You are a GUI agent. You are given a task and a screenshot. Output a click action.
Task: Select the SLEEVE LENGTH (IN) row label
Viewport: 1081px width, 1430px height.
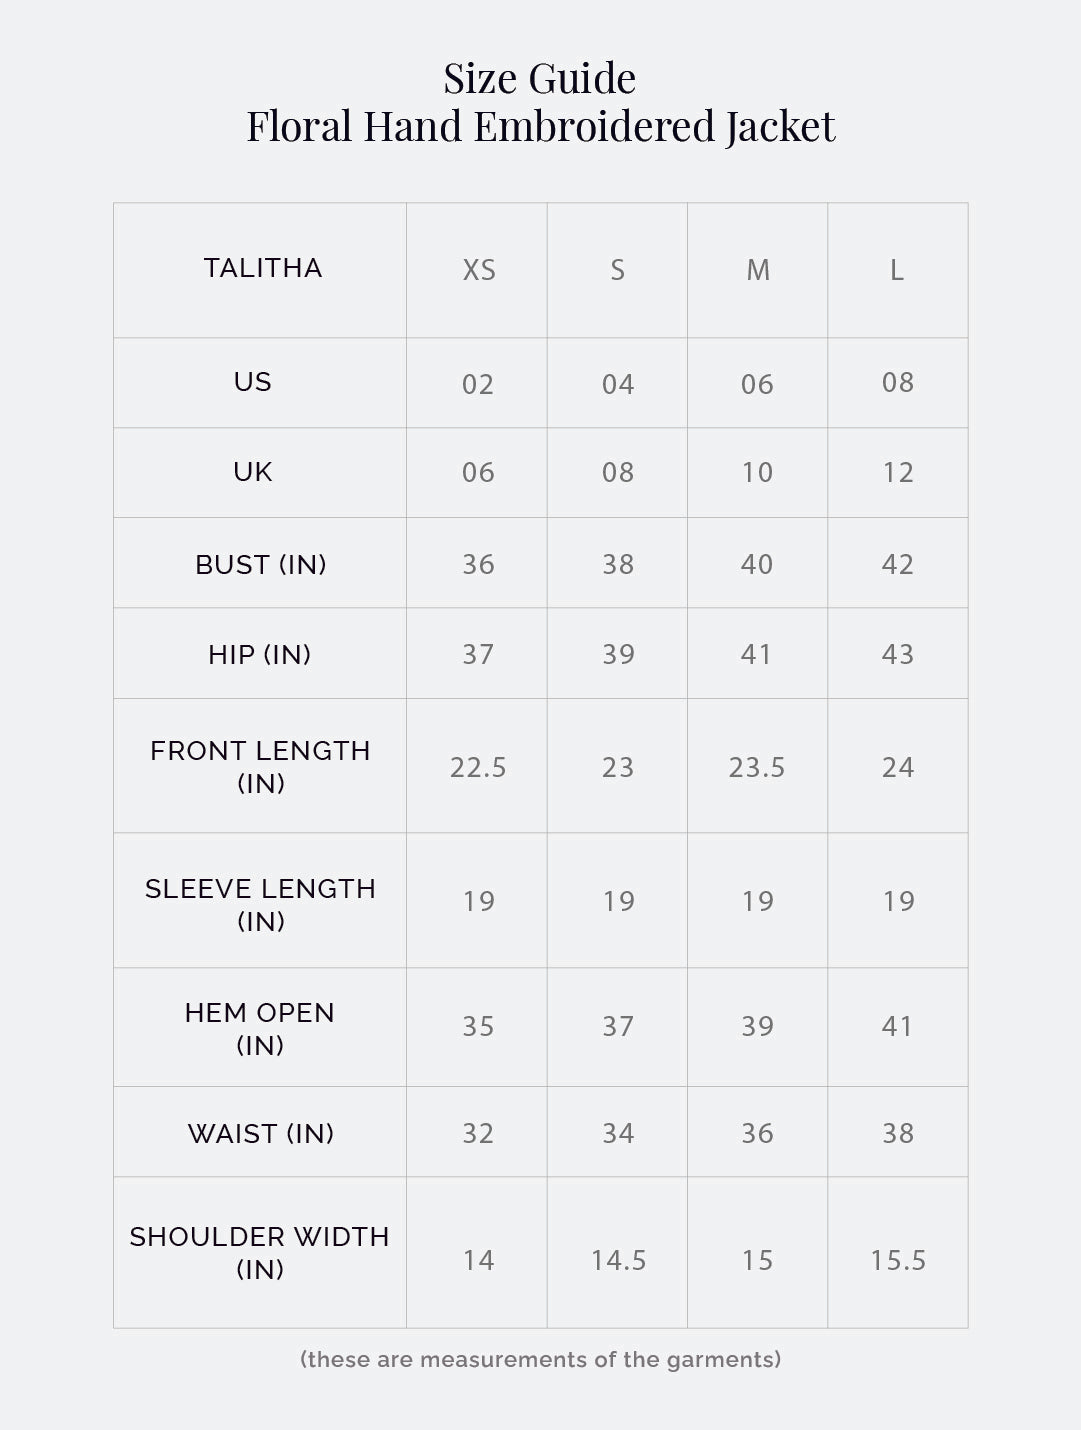click(260, 904)
